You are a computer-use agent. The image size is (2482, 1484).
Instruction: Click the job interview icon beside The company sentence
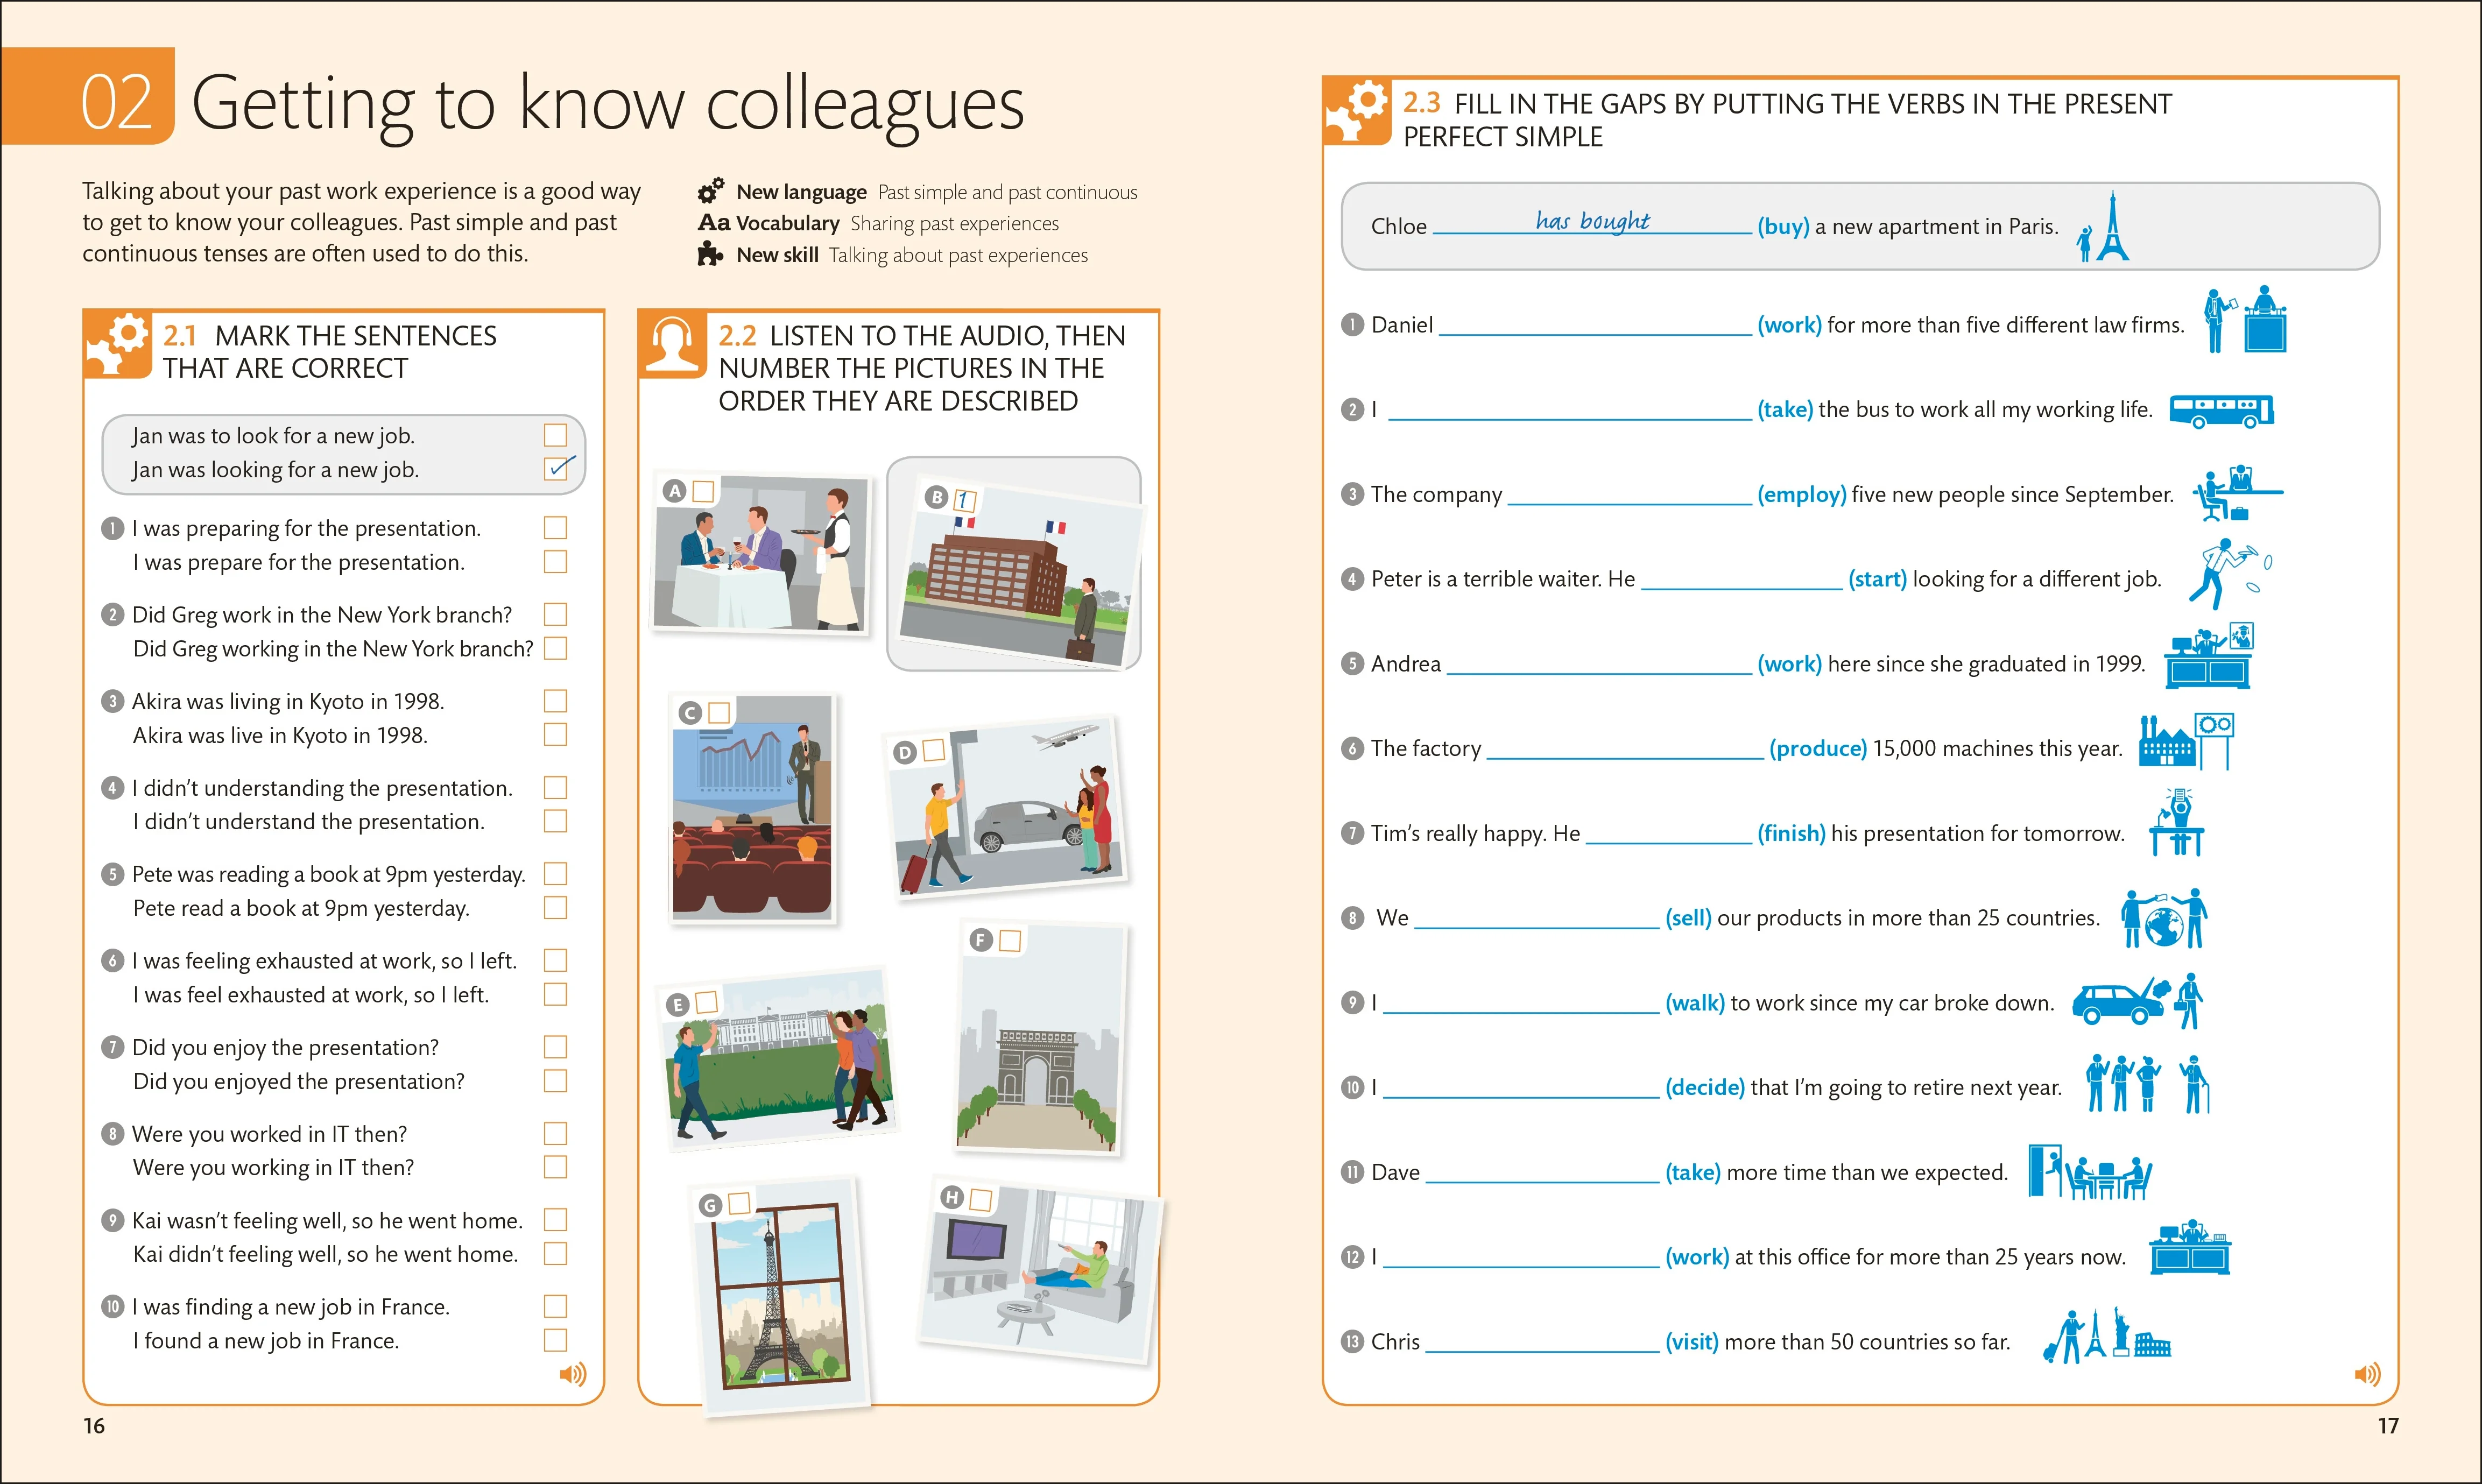[2238, 494]
